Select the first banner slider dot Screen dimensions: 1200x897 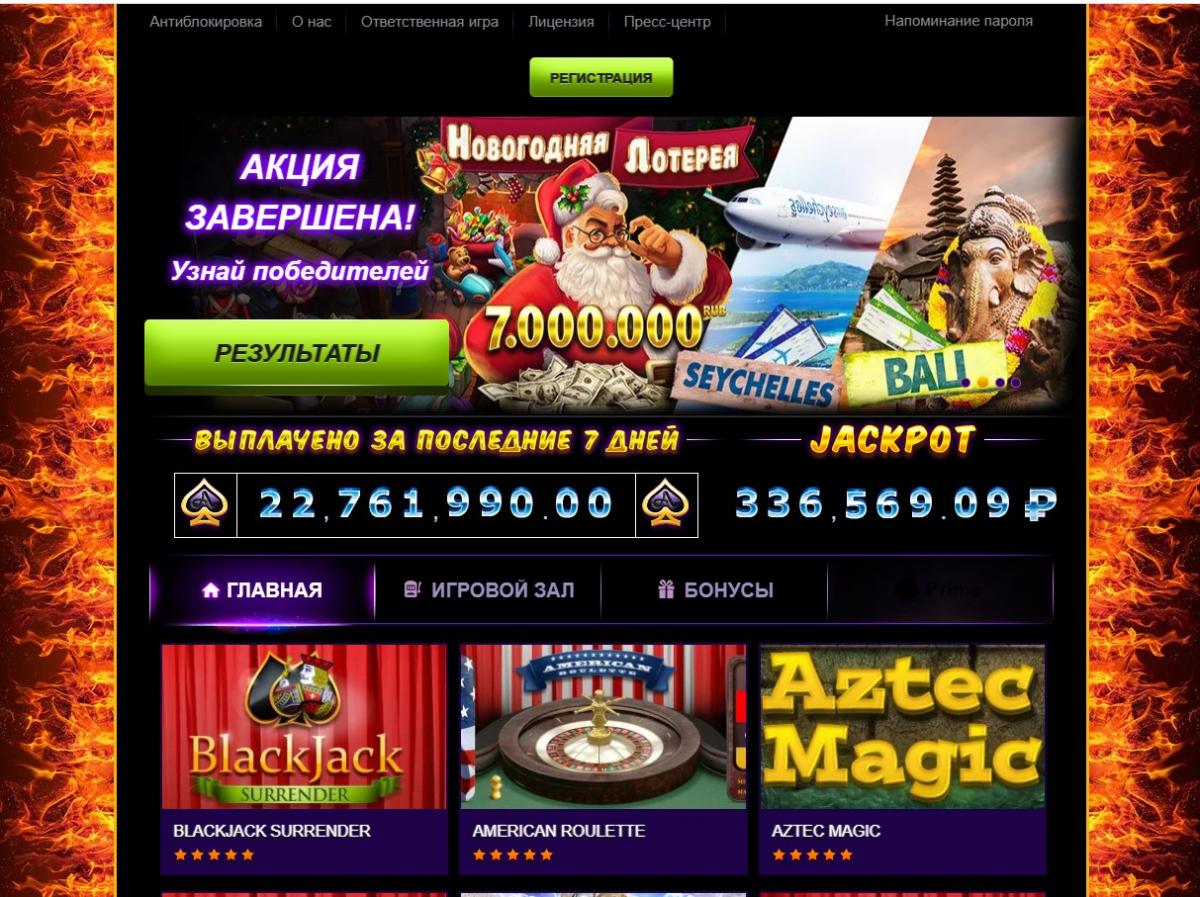click(x=966, y=382)
